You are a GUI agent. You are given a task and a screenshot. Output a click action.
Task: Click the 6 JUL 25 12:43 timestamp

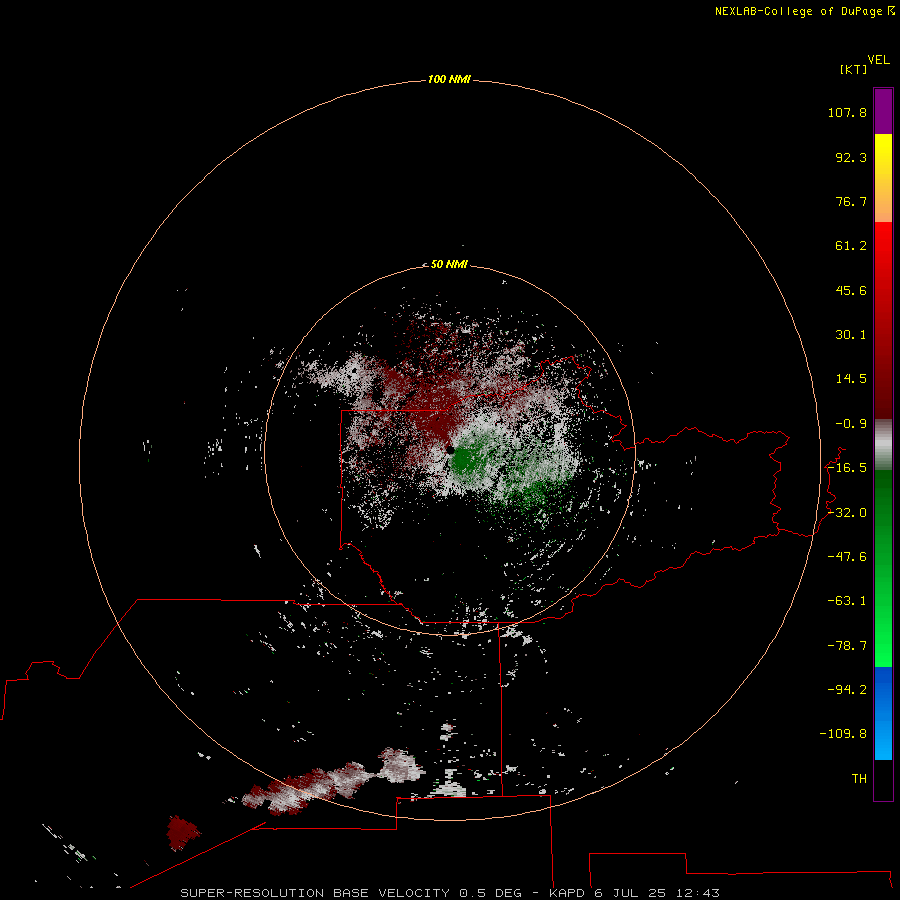[657, 893]
